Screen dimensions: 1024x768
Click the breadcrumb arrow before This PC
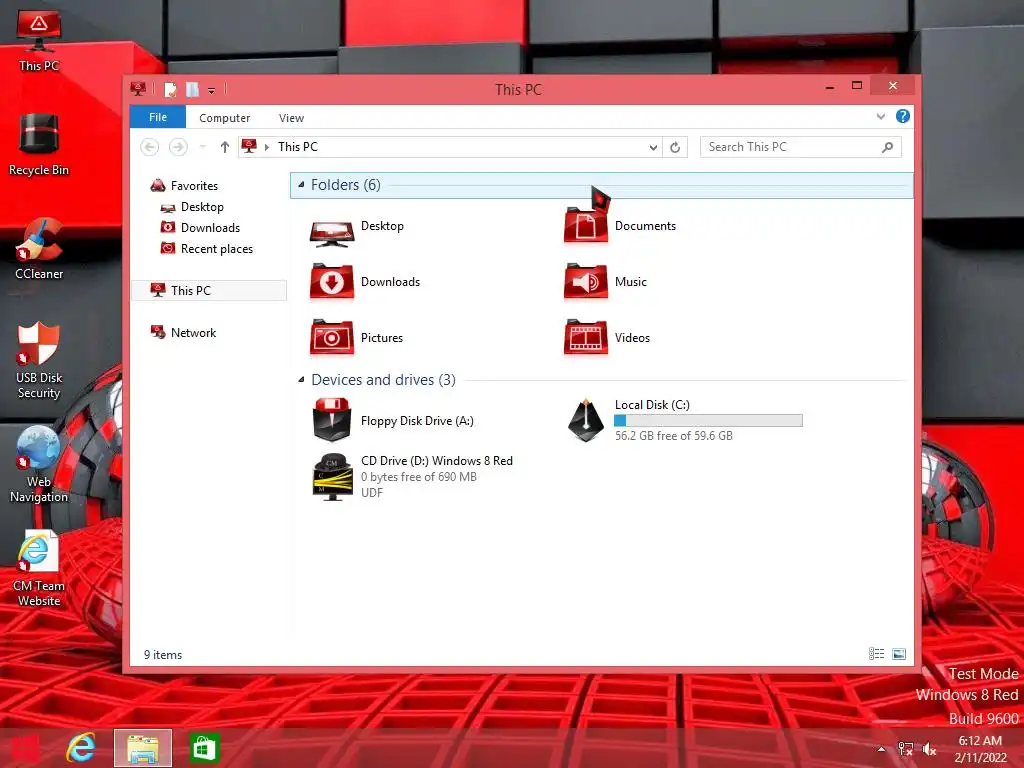click(x=266, y=147)
